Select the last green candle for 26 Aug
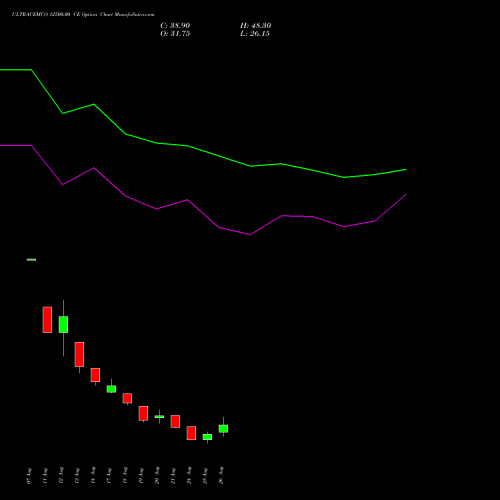Image resolution: width=500 pixels, height=500 pixels. (x=223, y=429)
